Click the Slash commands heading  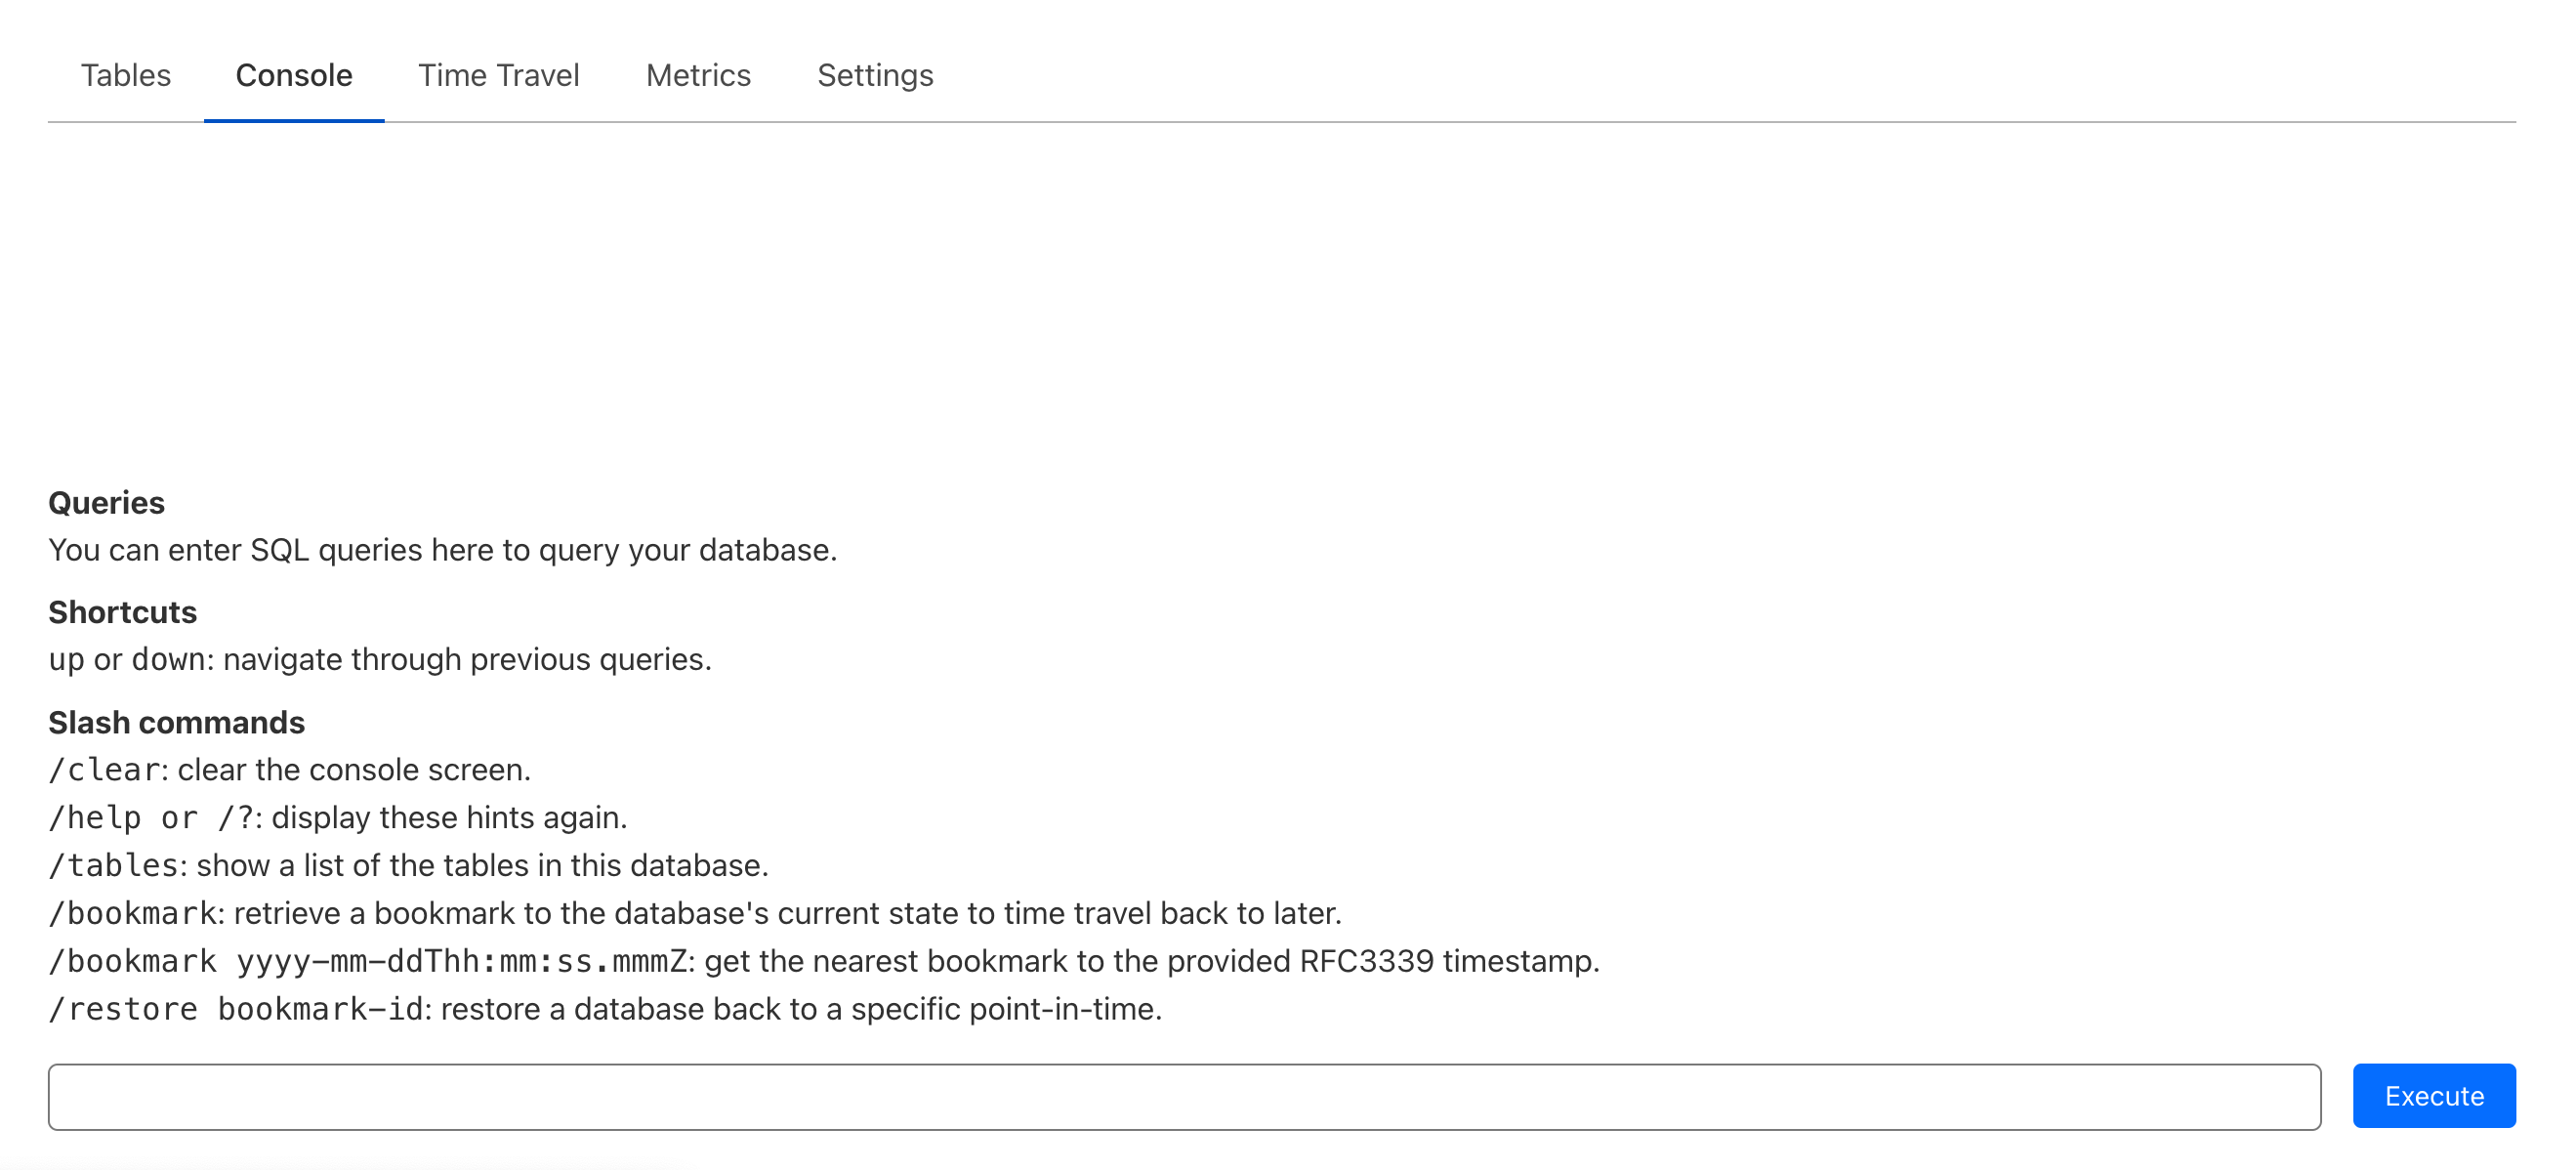(177, 722)
